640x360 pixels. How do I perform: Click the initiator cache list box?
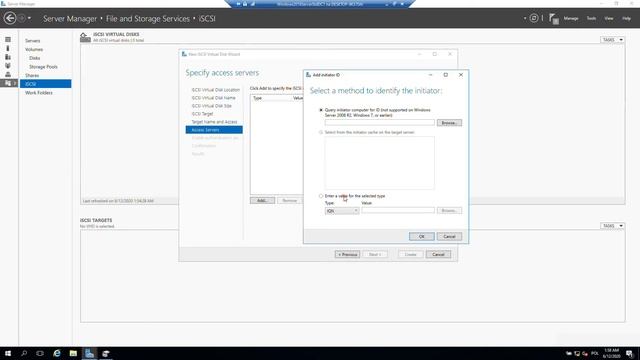coord(380,163)
